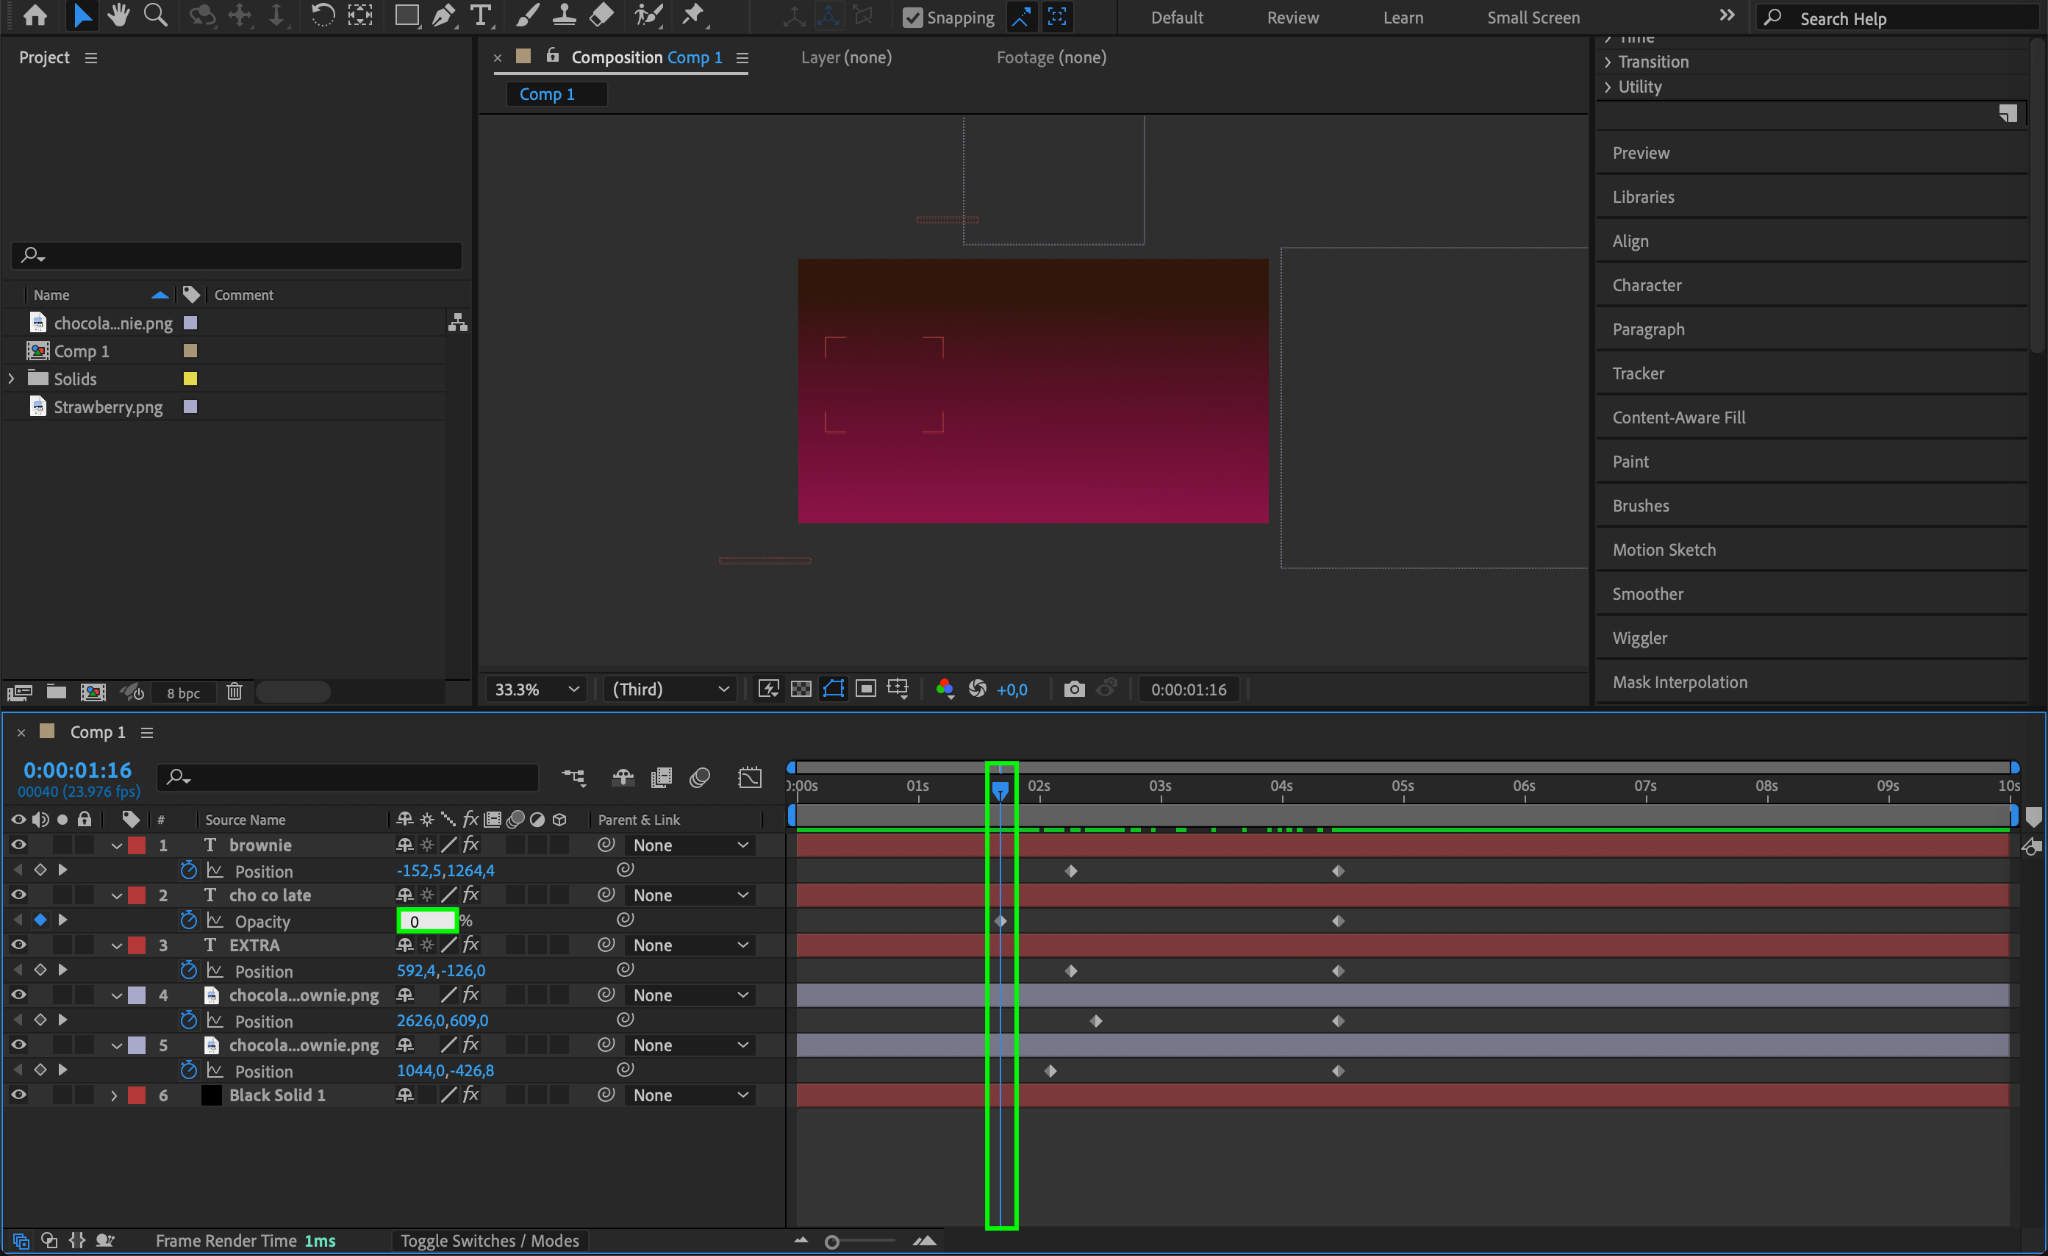Click the Take Snapshot camera icon
The image size is (2048, 1256).
pos(1074,689)
